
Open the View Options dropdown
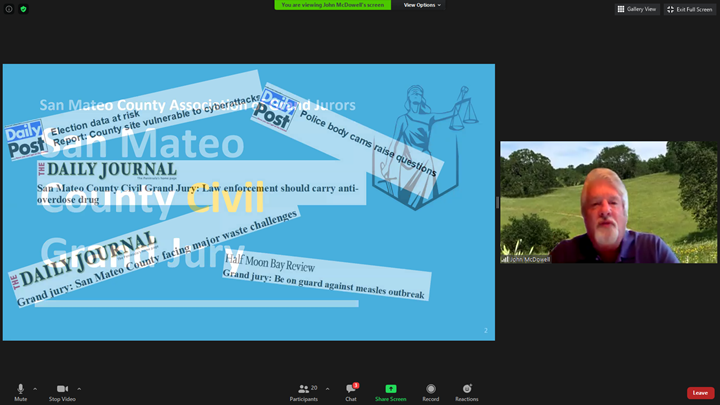(422, 5)
